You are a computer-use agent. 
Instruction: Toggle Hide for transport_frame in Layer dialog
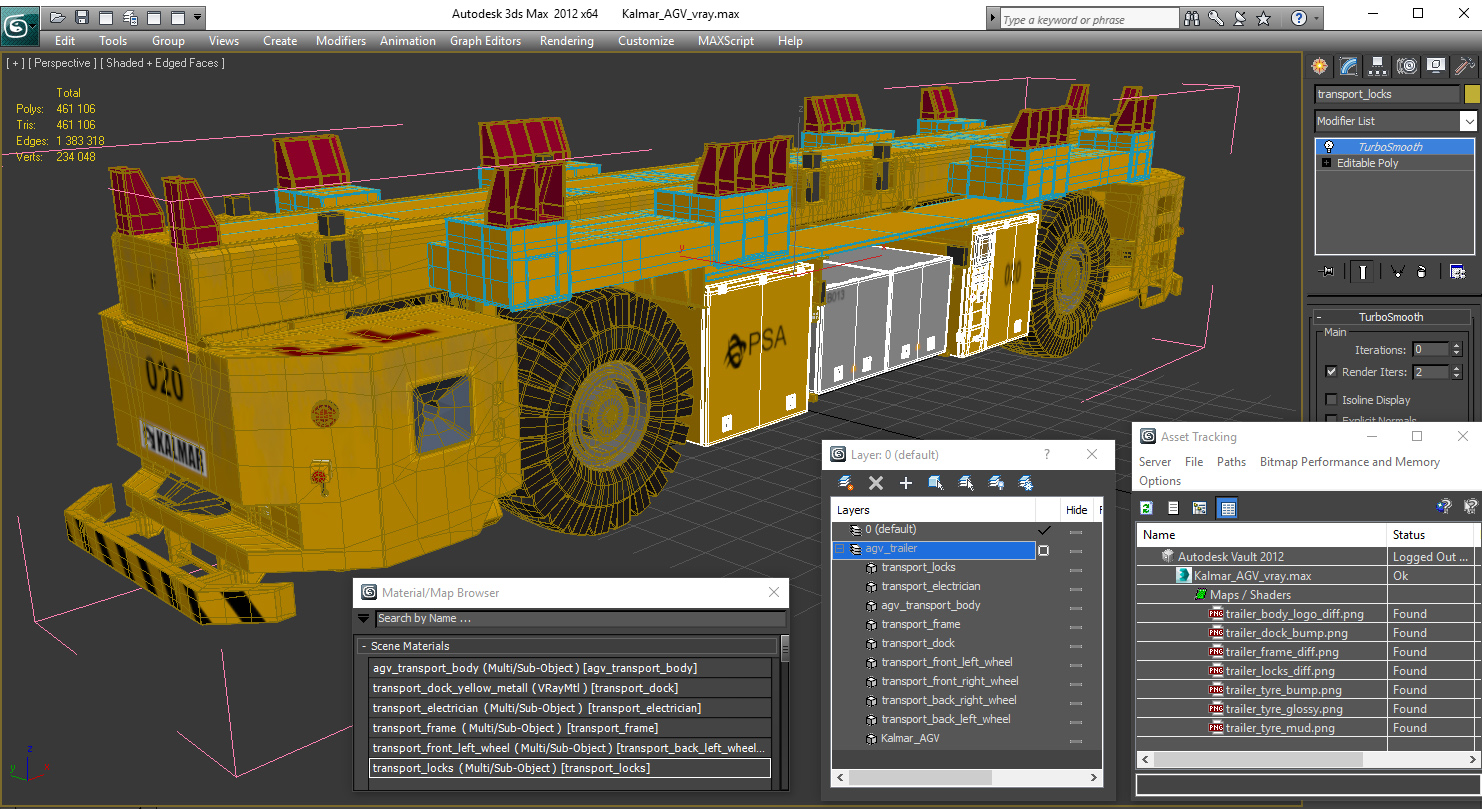pos(1076,625)
